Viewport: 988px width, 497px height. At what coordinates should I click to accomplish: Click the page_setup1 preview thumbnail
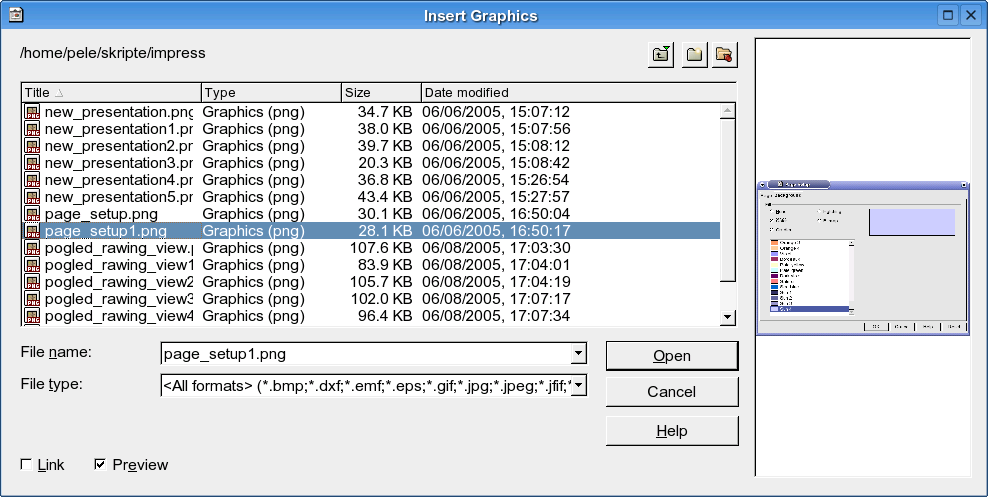click(863, 258)
